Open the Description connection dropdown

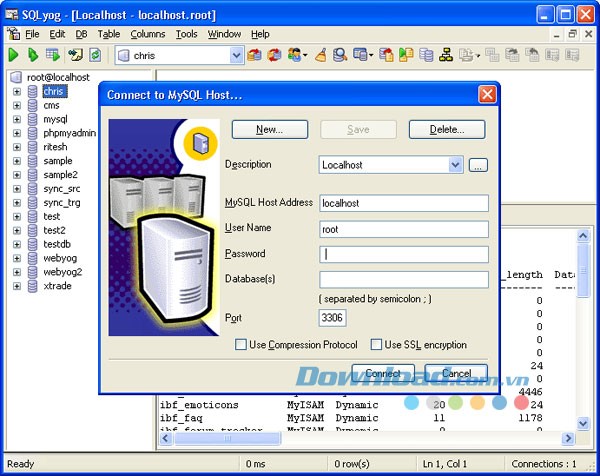(x=455, y=165)
